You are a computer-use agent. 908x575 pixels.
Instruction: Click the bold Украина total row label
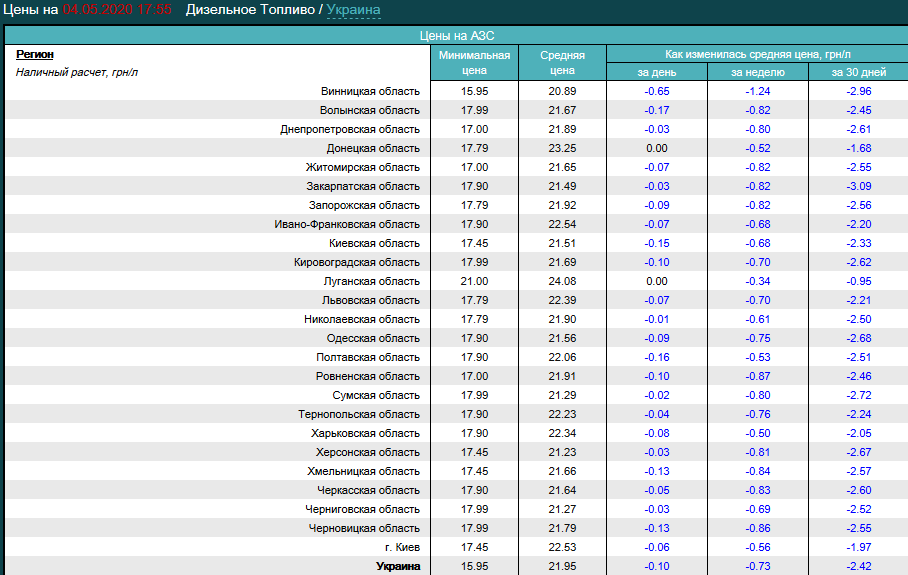pos(397,567)
